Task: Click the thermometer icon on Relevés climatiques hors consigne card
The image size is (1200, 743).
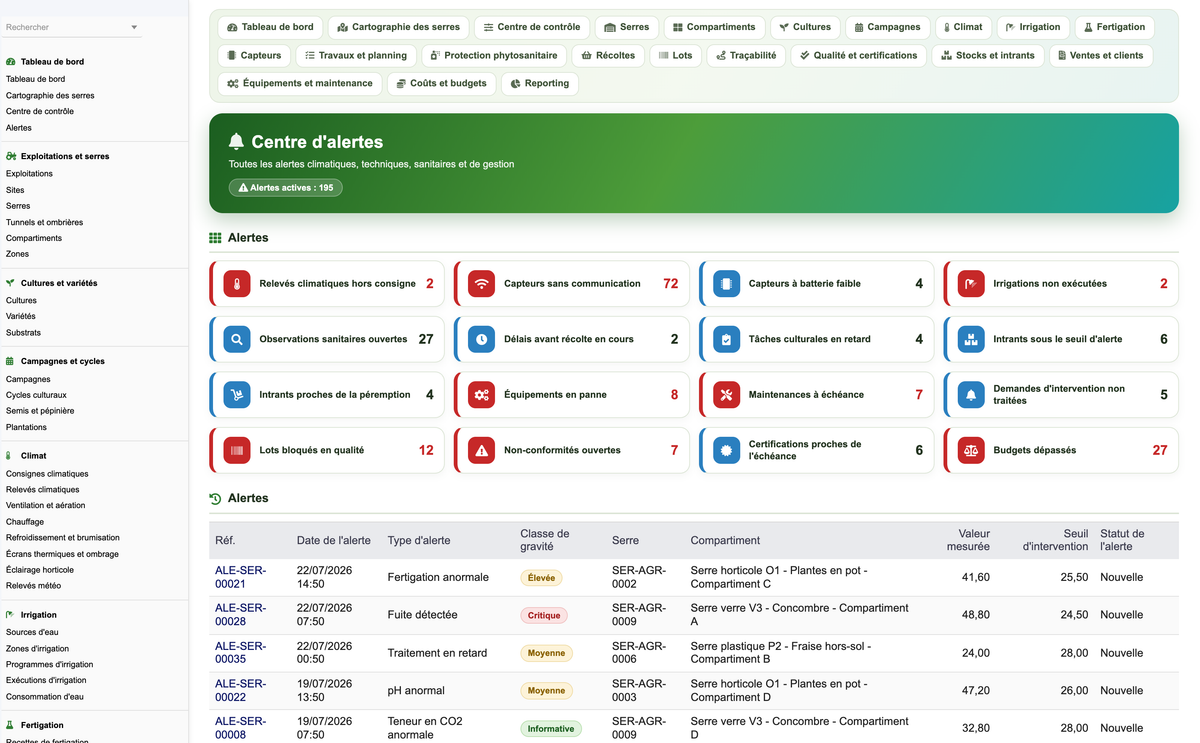Action: pyautogui.click(x=237, y=284)
